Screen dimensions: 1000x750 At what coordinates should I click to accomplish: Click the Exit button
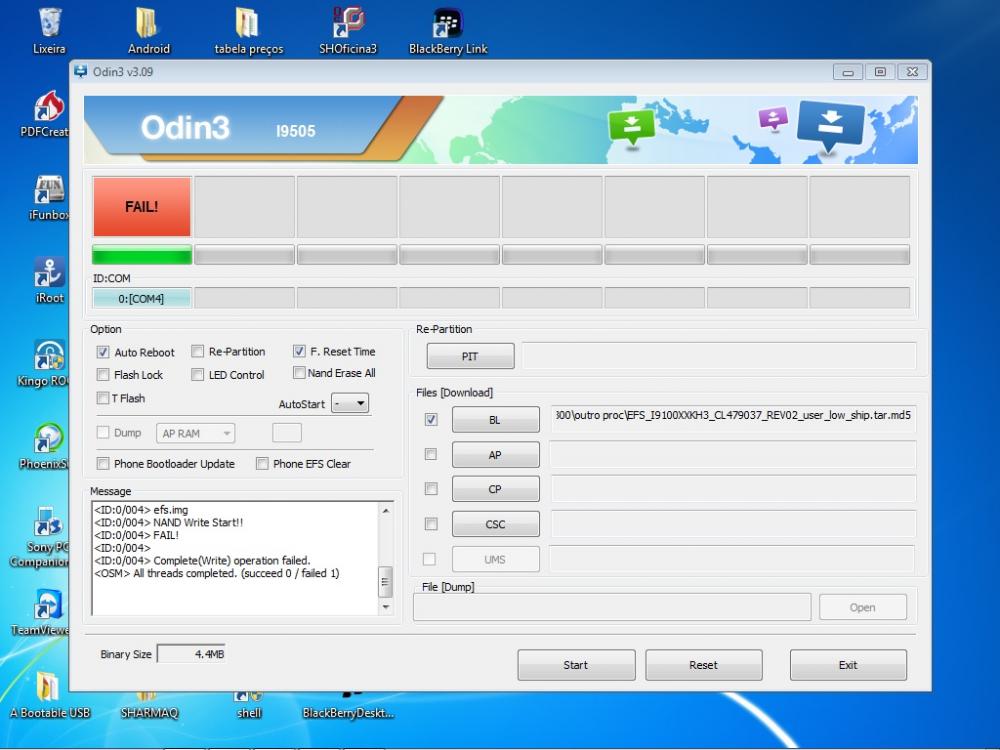tap(848, 665)
